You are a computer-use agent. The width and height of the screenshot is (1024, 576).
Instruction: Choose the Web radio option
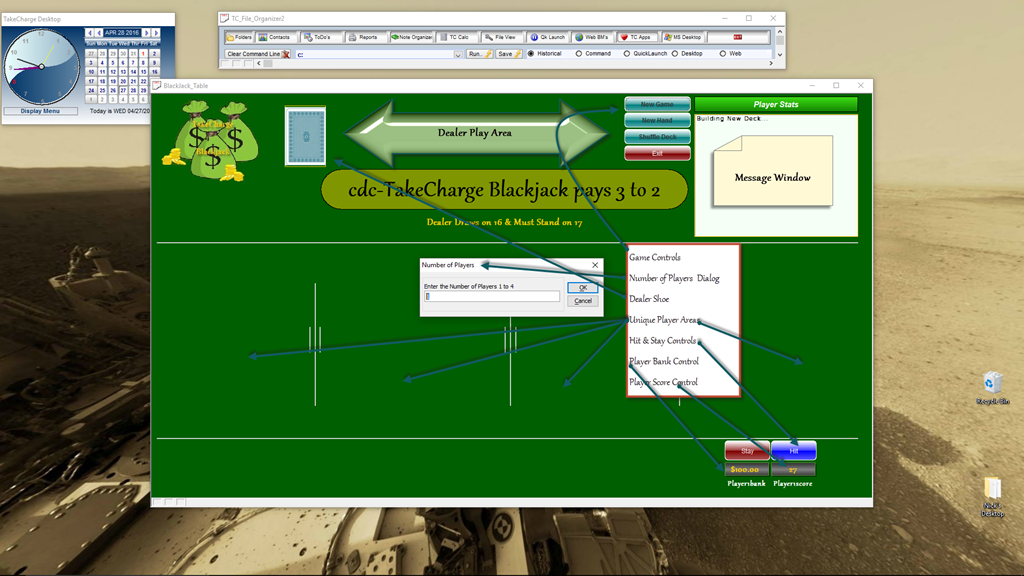click(x=723, y=54)
